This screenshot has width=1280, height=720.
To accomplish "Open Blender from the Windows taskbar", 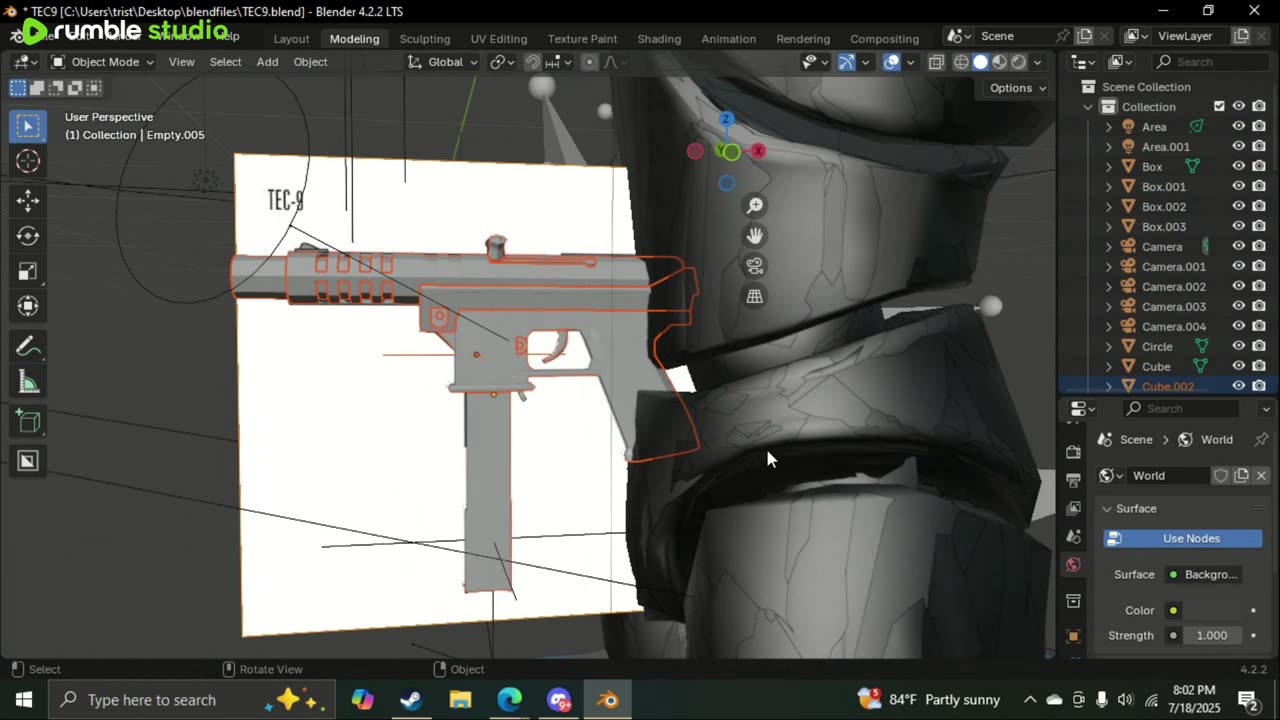I will pos(608,699).
